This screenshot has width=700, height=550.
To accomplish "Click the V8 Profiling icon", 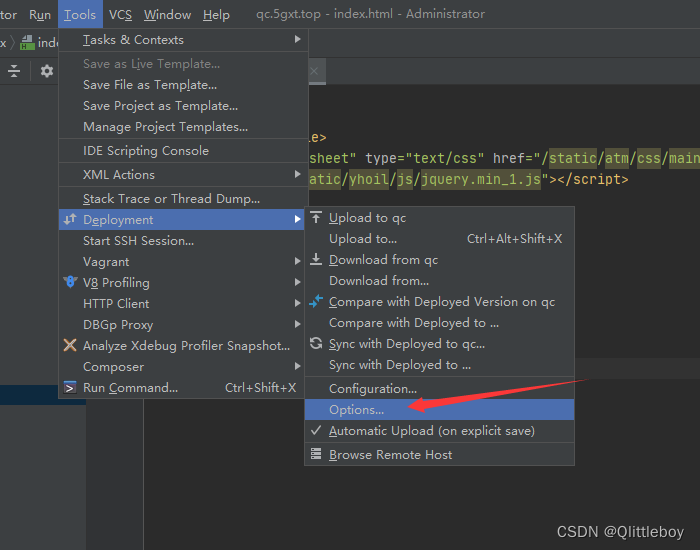I will [x=70, y=282].
